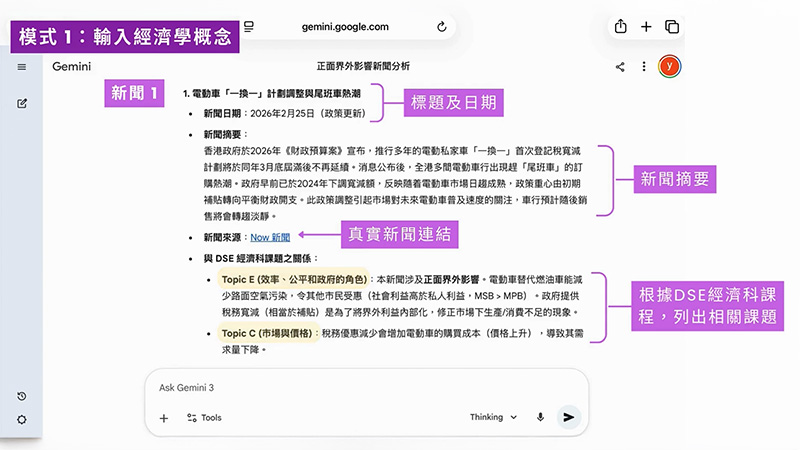Open the conversation three-dot options menu
Screen dimensions: 800x450
coord(644,66)
